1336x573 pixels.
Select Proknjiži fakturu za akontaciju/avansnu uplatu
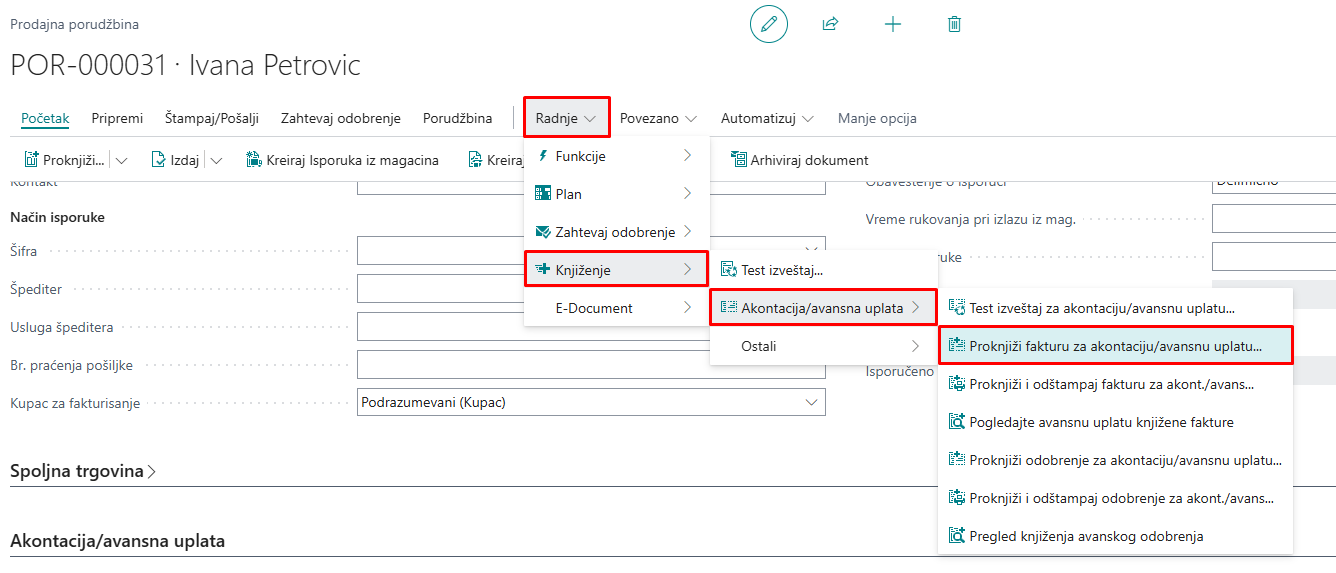coord(1115,346)
